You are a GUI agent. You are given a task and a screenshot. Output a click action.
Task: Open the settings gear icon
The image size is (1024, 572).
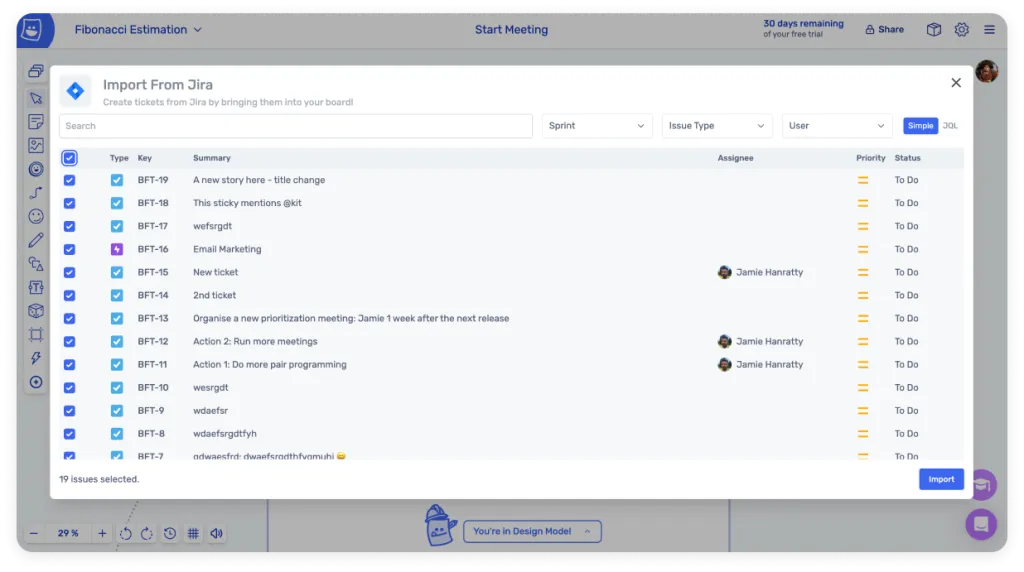tap(961, 30)
